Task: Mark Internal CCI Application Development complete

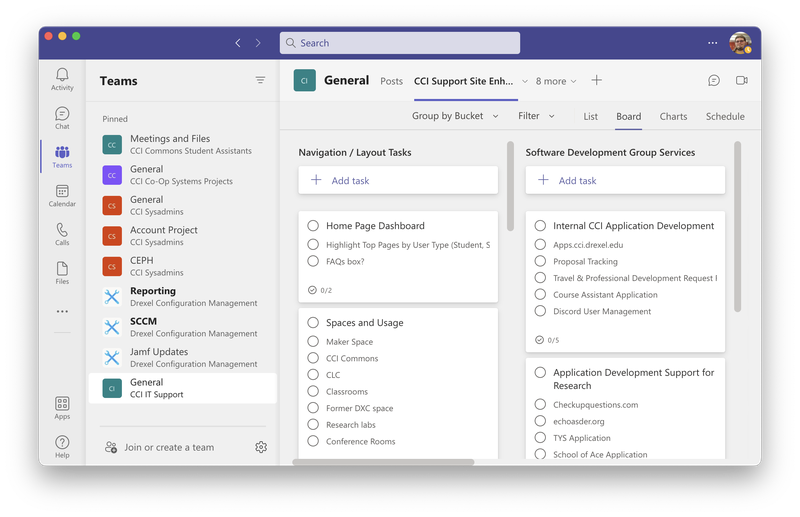Action: [x=540, y=226]
